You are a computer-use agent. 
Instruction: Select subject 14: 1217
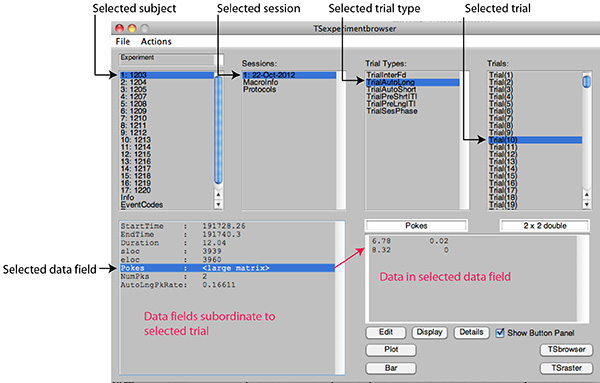click(167, 169)
